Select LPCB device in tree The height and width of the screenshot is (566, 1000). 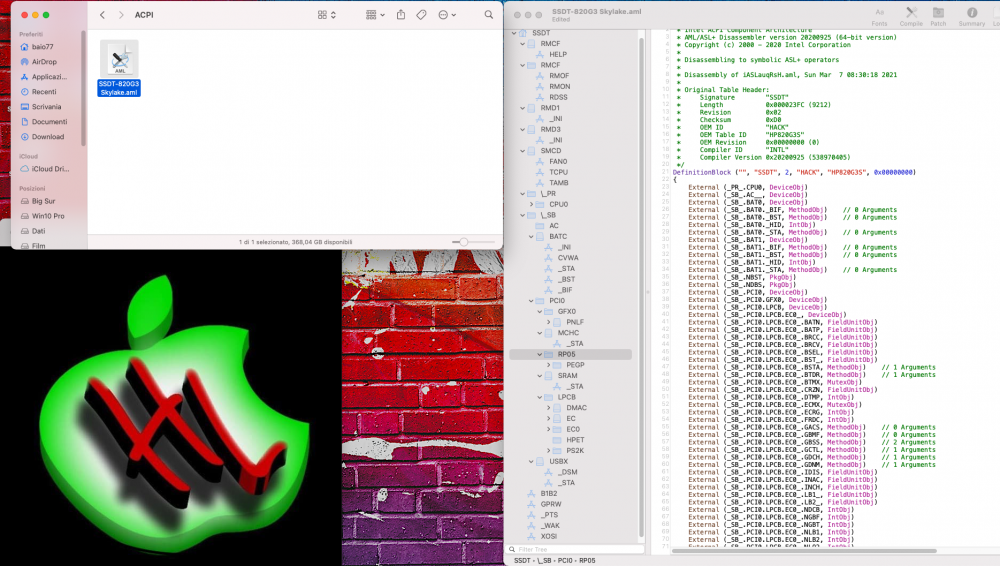coord(567,397)
